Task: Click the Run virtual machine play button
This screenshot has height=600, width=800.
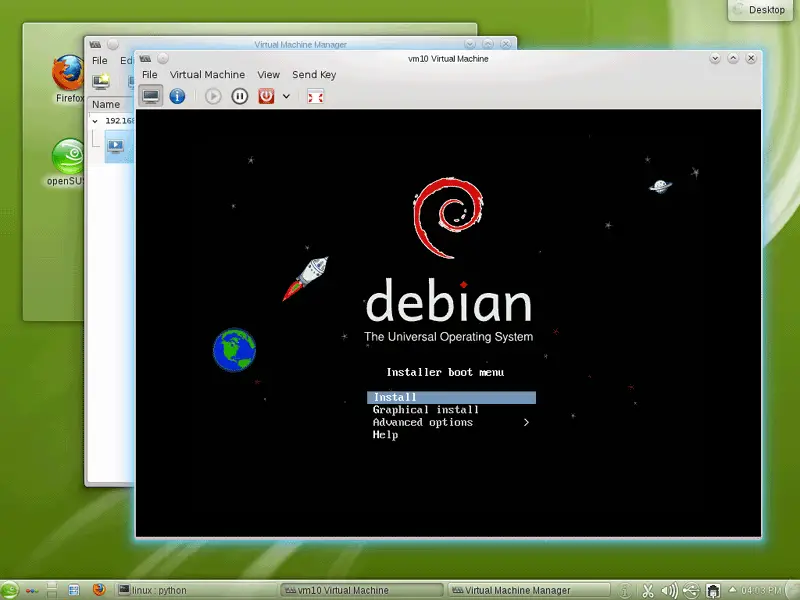Action: coord(213,96)
